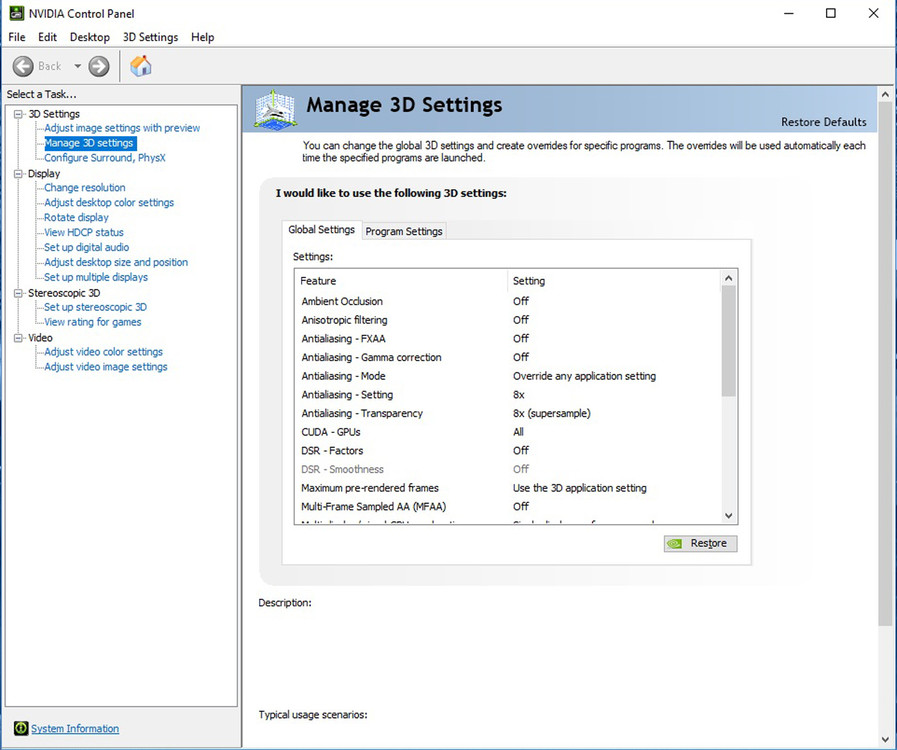
Task: Open Set up digital audio
Action: (86, 247)
